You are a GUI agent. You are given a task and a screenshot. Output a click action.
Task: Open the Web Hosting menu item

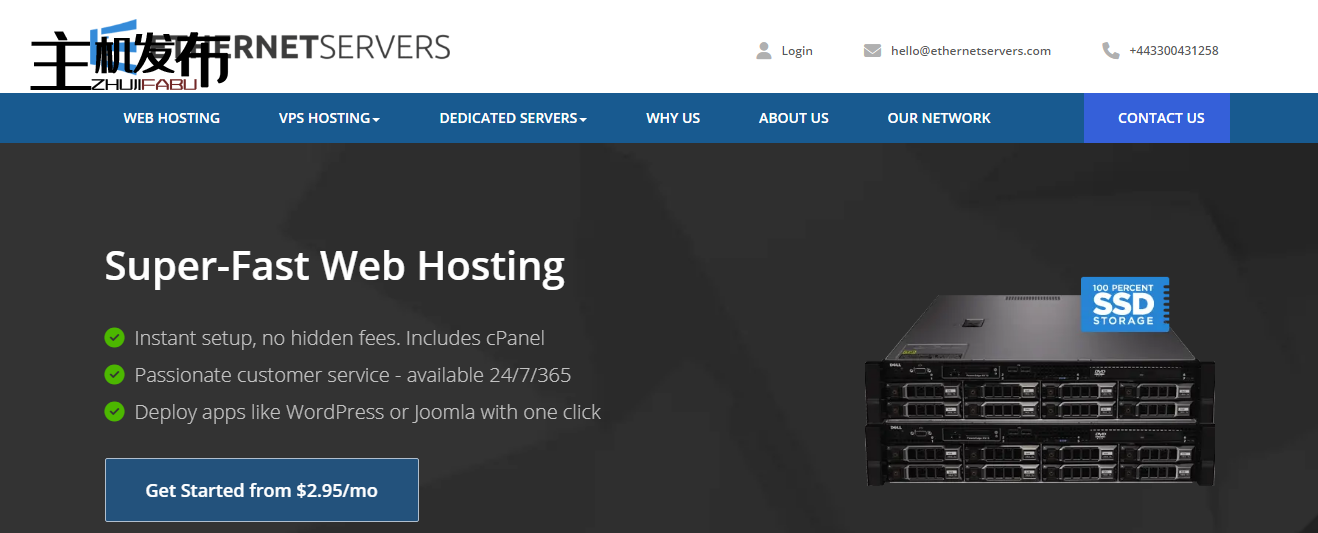(171, 118)
